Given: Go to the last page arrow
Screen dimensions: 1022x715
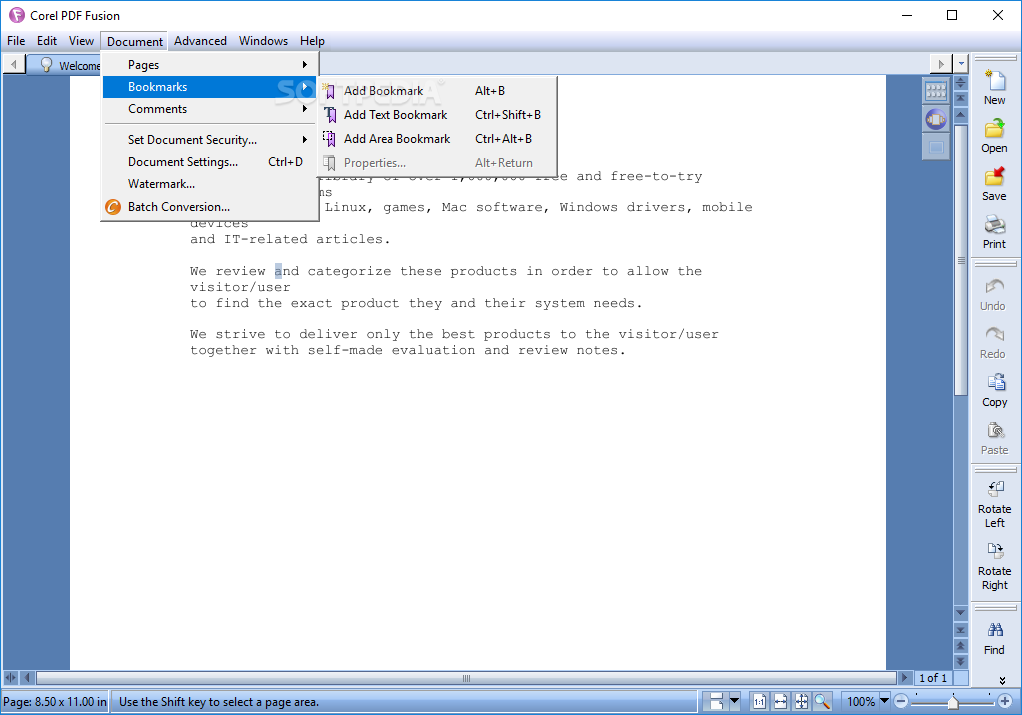Looking at the screenshot, I should [x=961, y=630].
